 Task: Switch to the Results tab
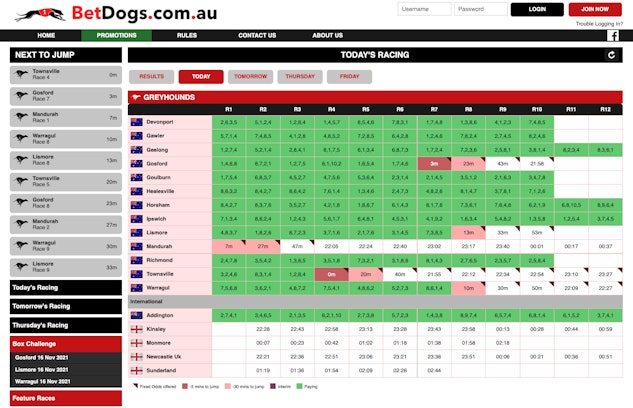pos(151,77)
